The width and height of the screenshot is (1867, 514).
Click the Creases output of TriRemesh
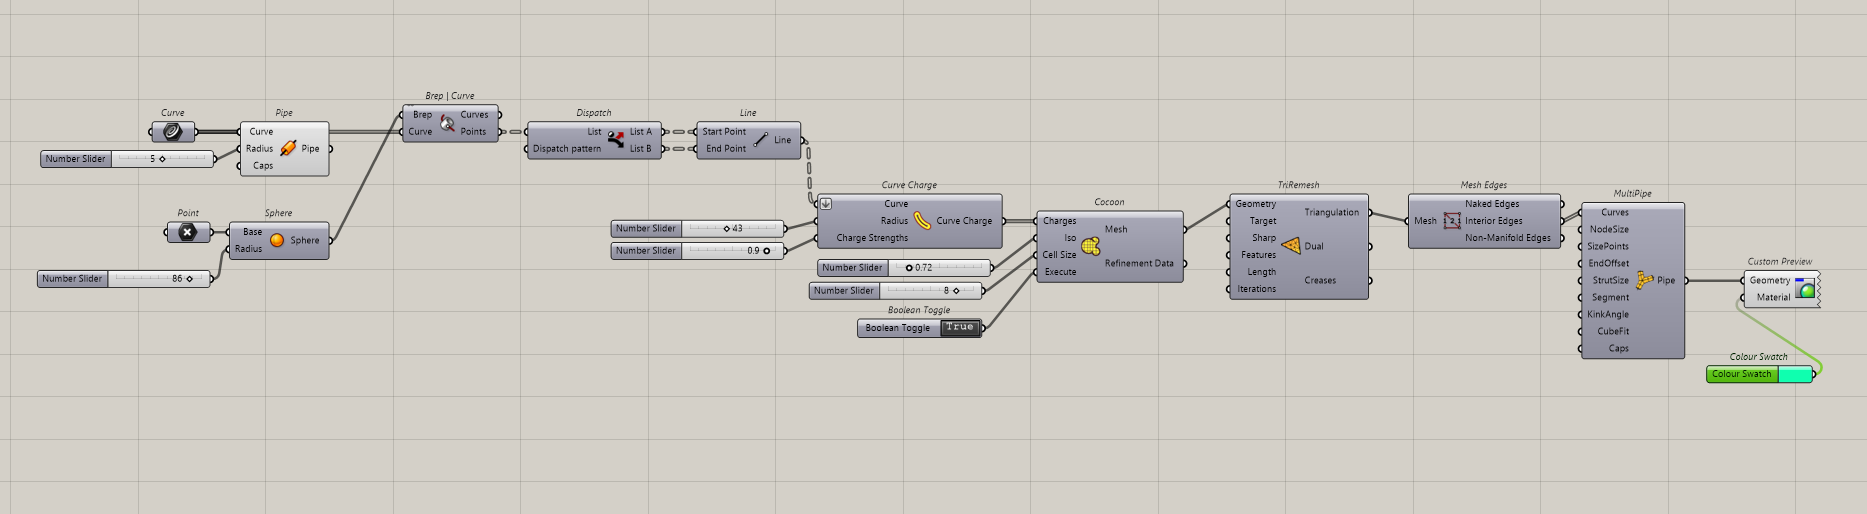1320,280
